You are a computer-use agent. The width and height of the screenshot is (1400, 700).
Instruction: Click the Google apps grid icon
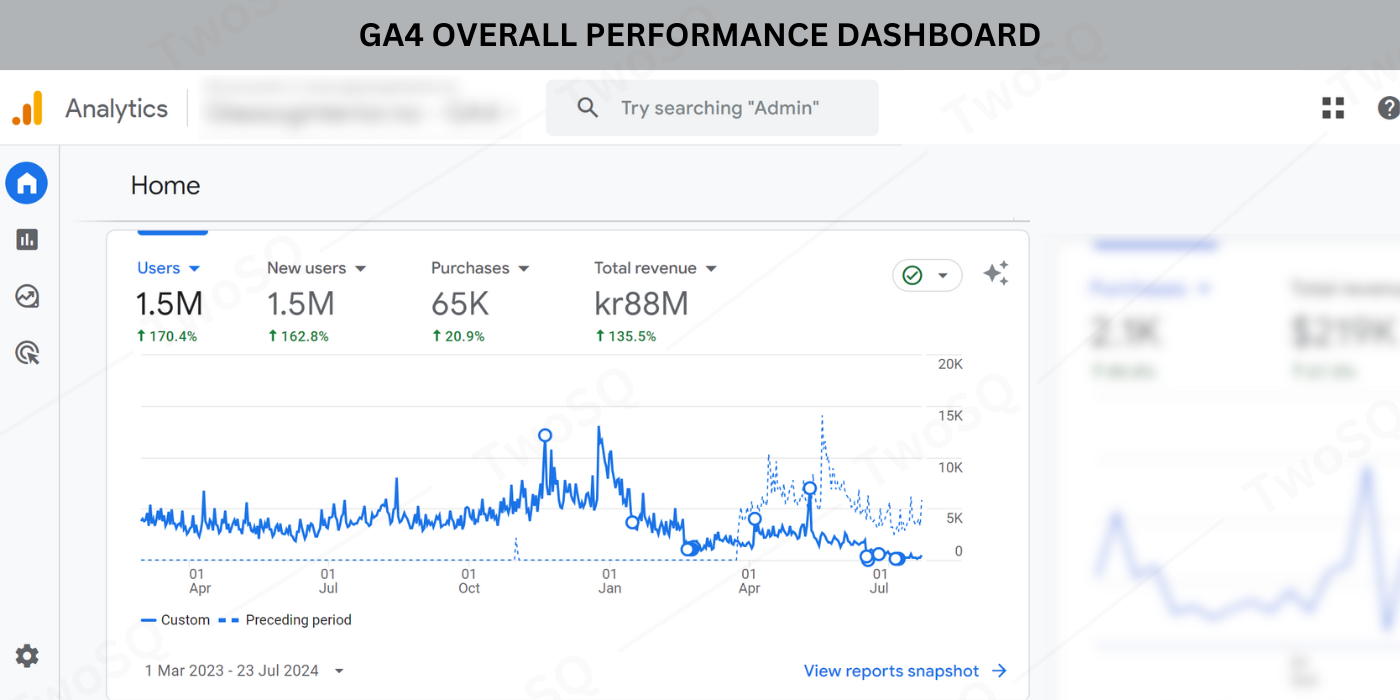(1333, 108)
